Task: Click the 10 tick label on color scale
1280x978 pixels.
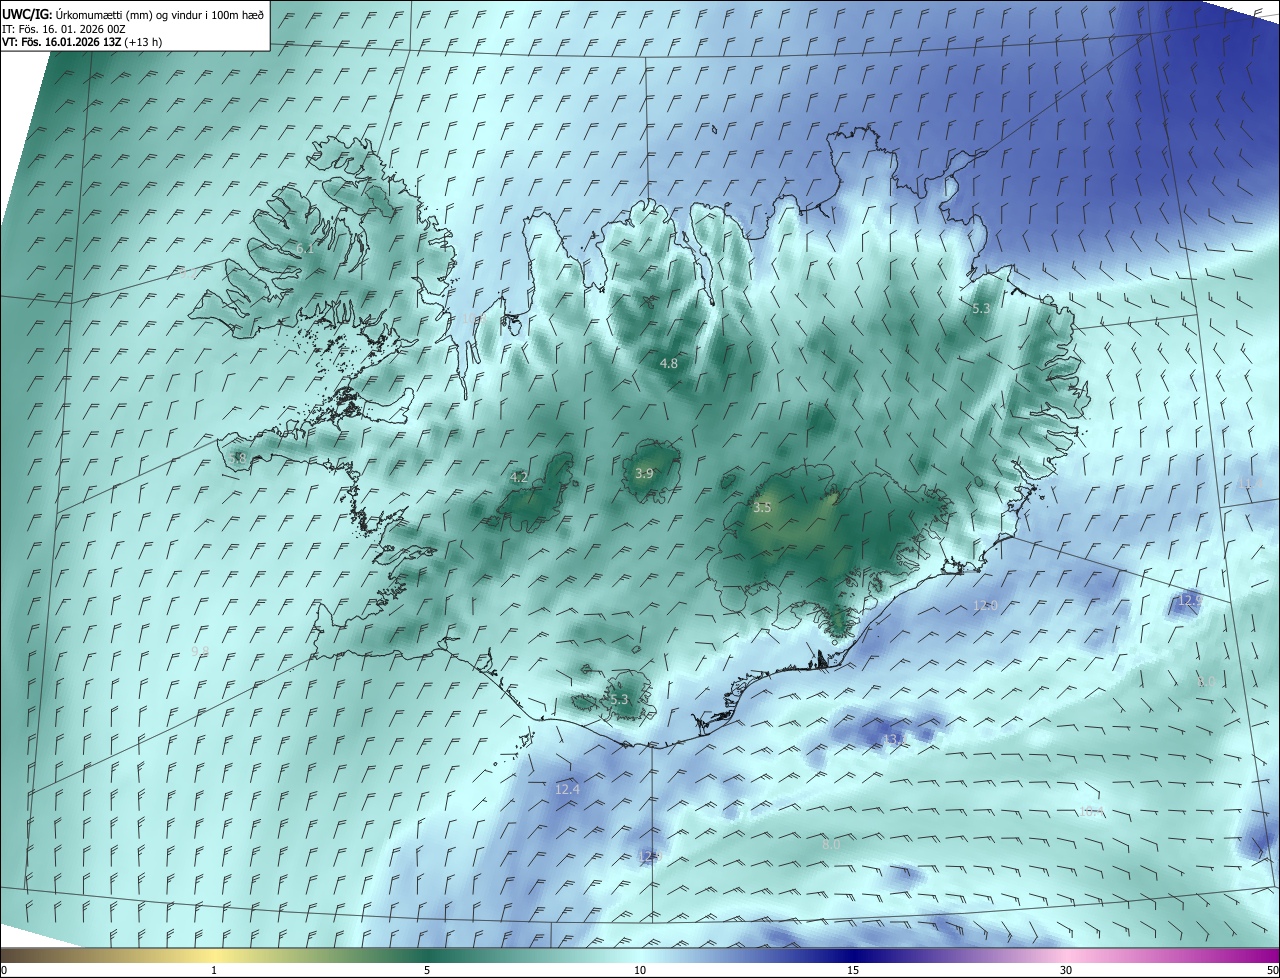Action: pyautogui.click(x=640, y=970)
